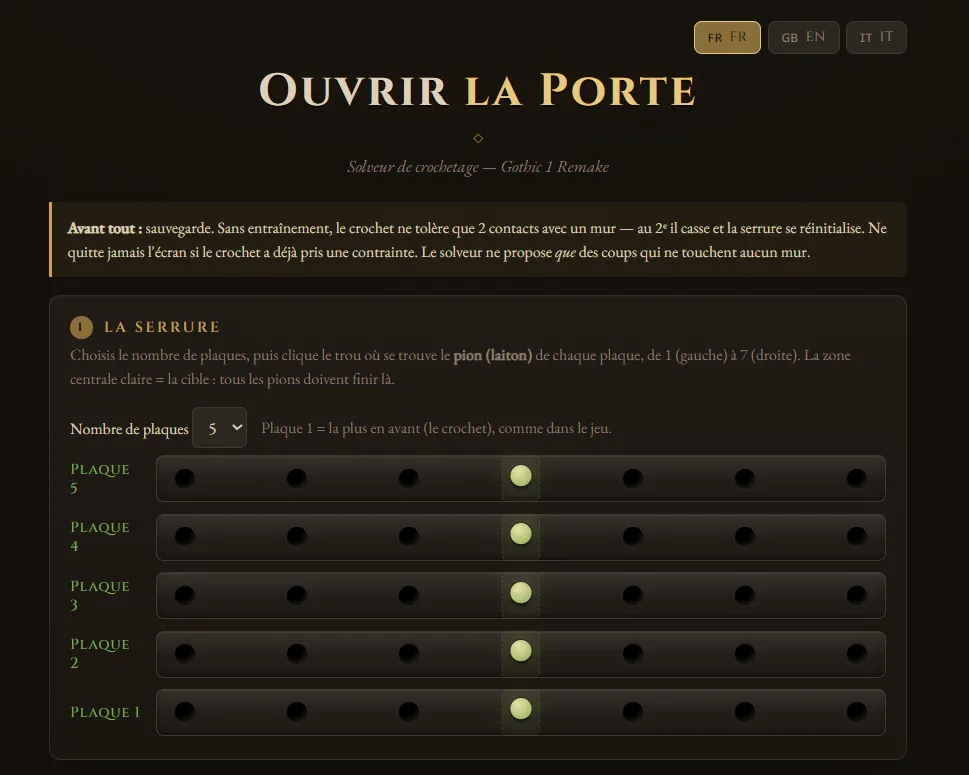Select hole 1 on Plaque 3
The height and width of the screenshot is (775, 969).
pyautogui.click(x=185, y=595)
